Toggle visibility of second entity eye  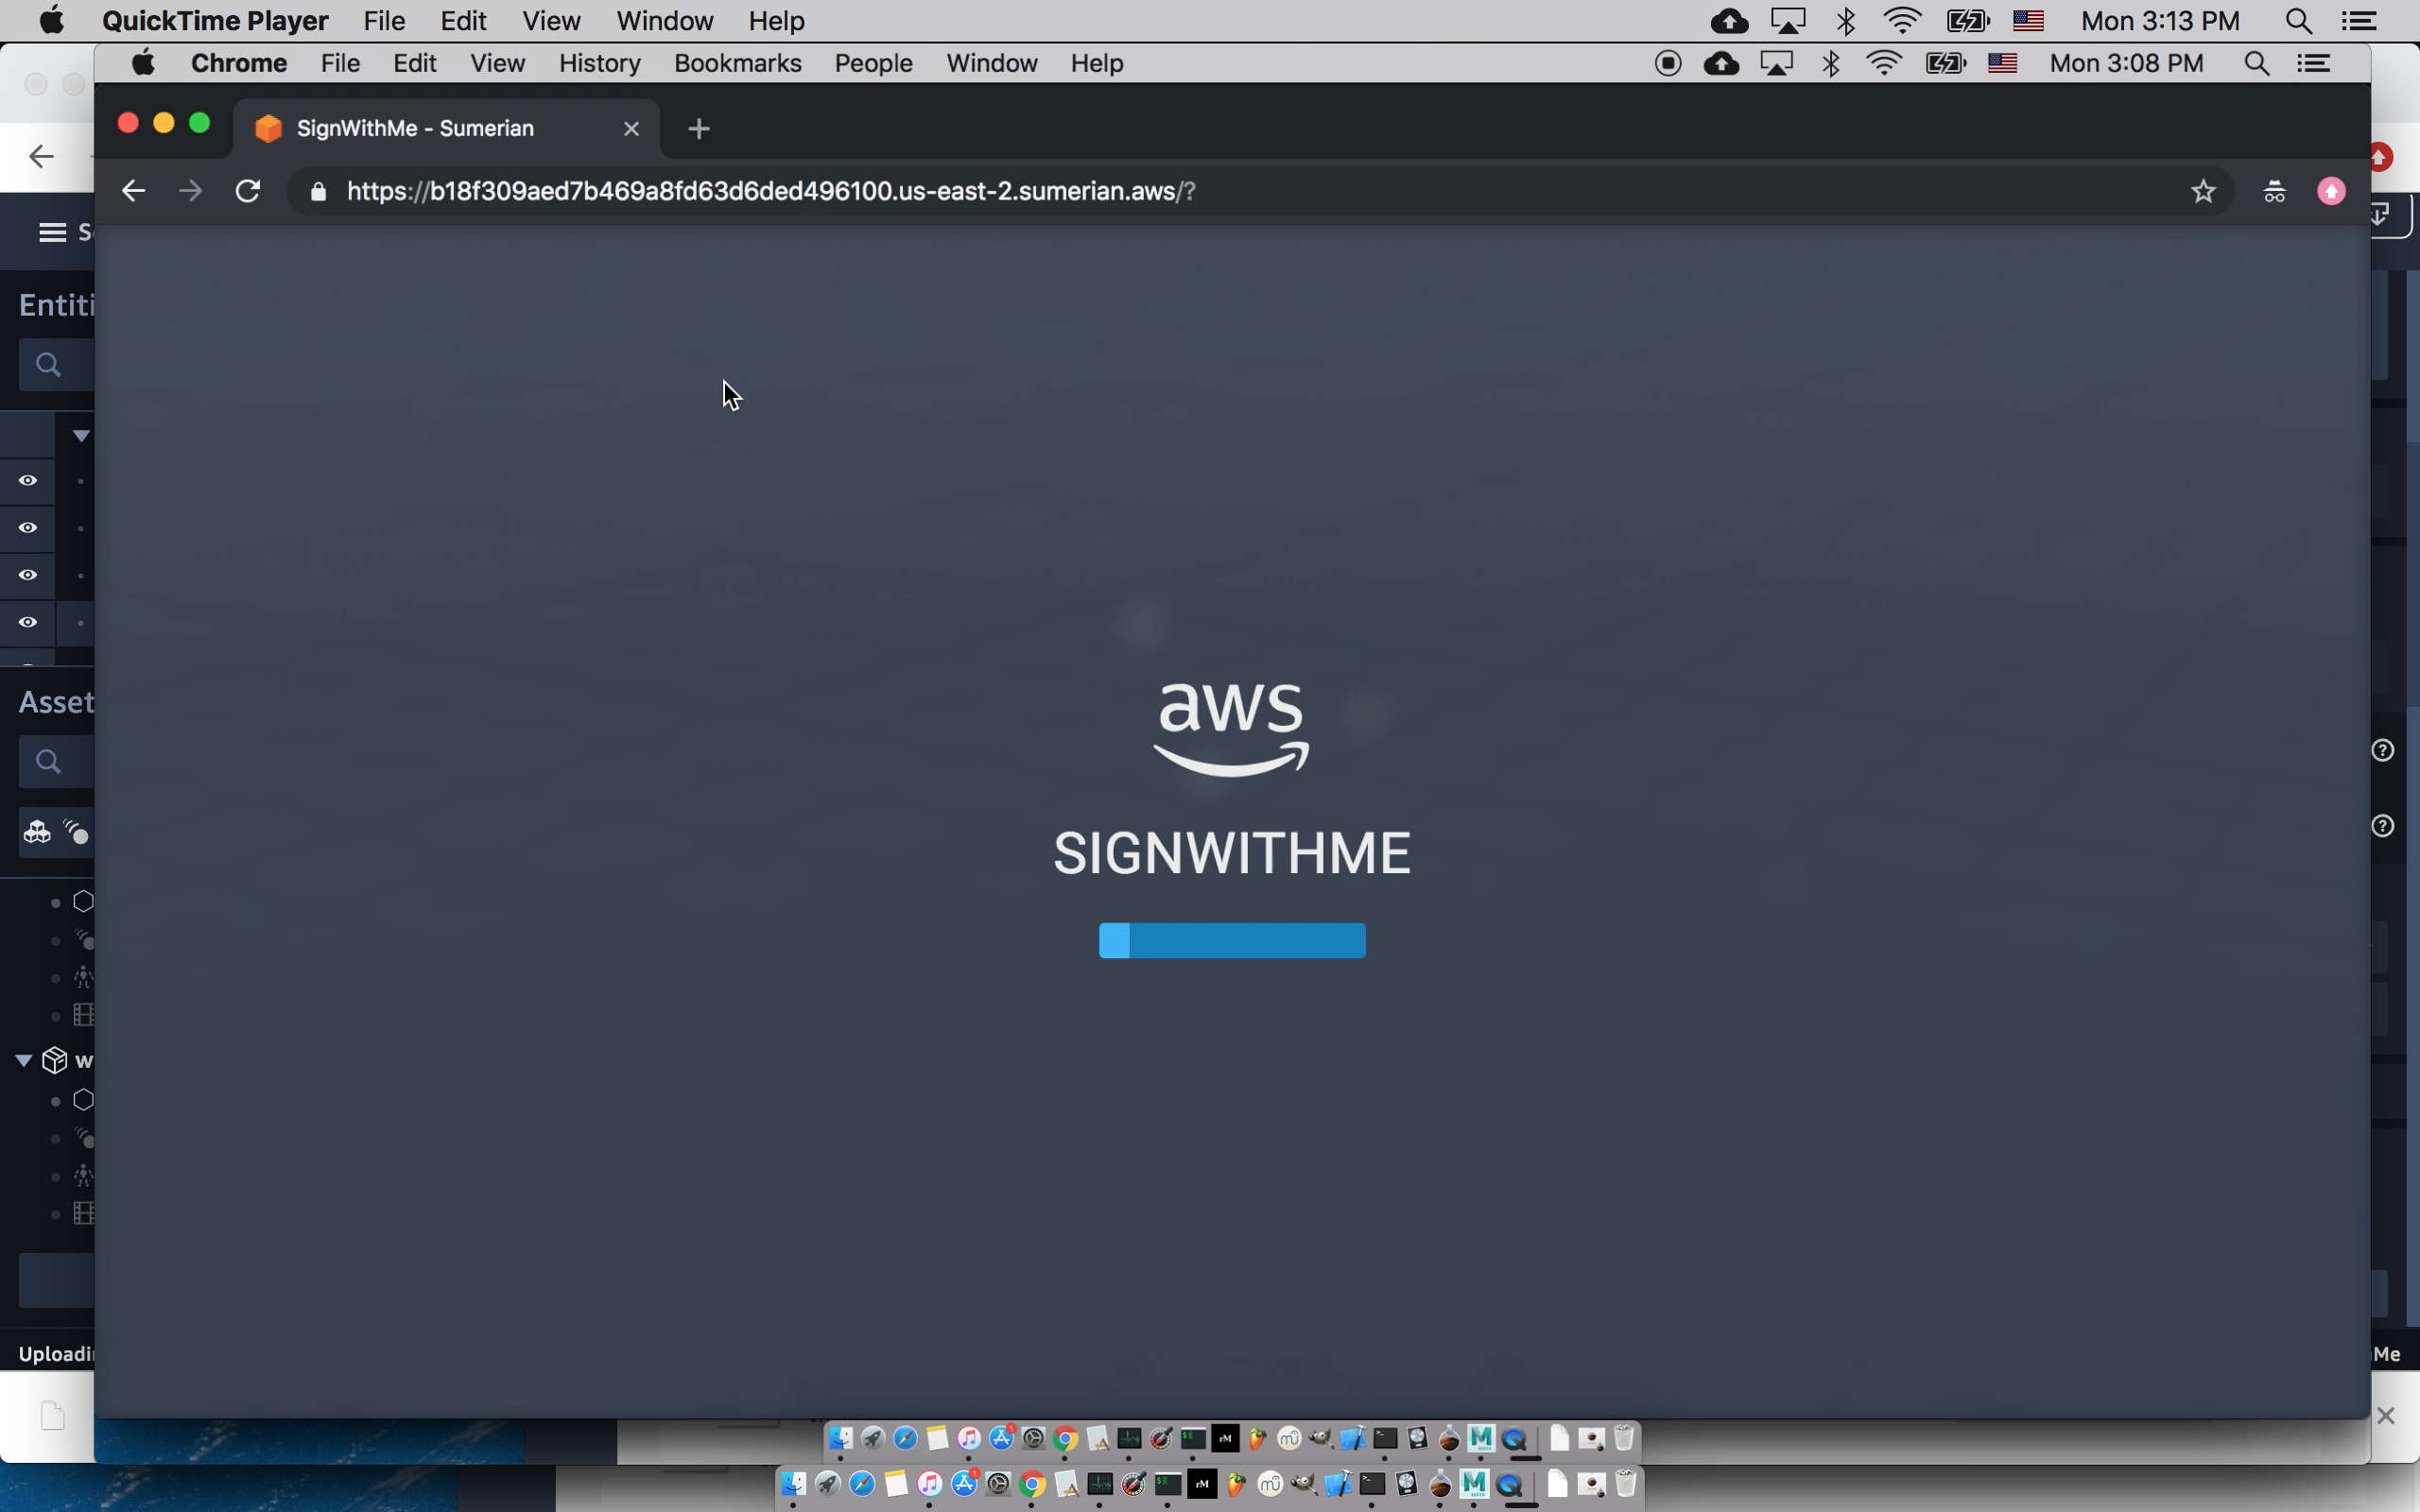click(x=28, y=528)
